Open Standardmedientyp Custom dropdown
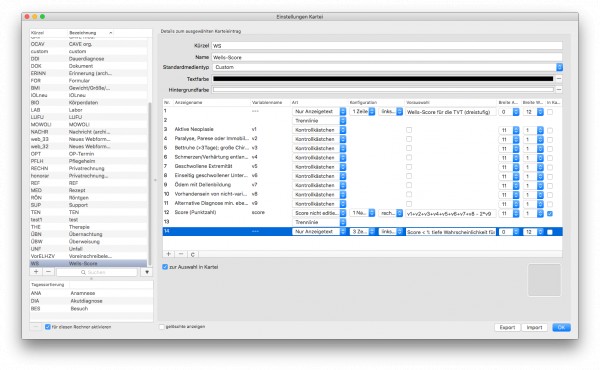The height and width of the screenshot is (370, 600). pyautogui.click(x=387, y=67)
